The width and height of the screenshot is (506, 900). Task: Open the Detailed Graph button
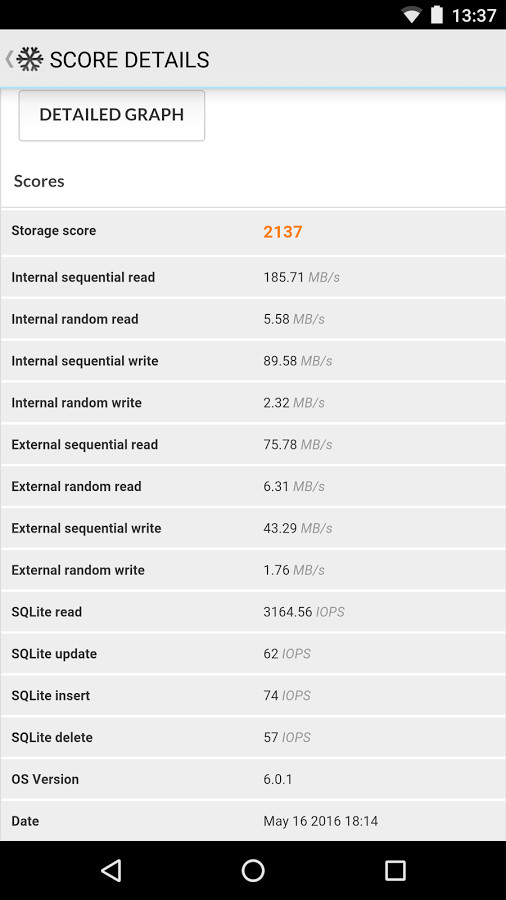[x=112, y=115]
